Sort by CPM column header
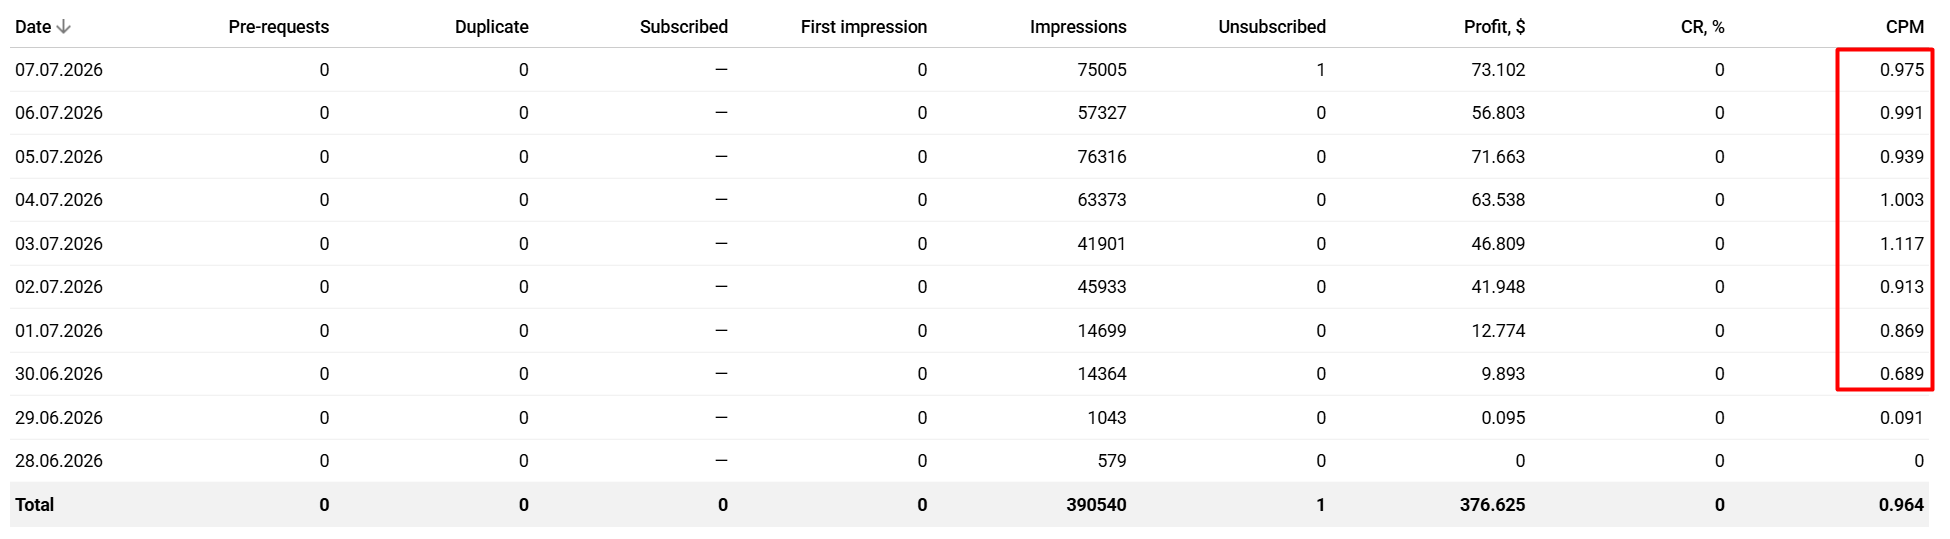1950x539 pixels. tap(1904, 27)
